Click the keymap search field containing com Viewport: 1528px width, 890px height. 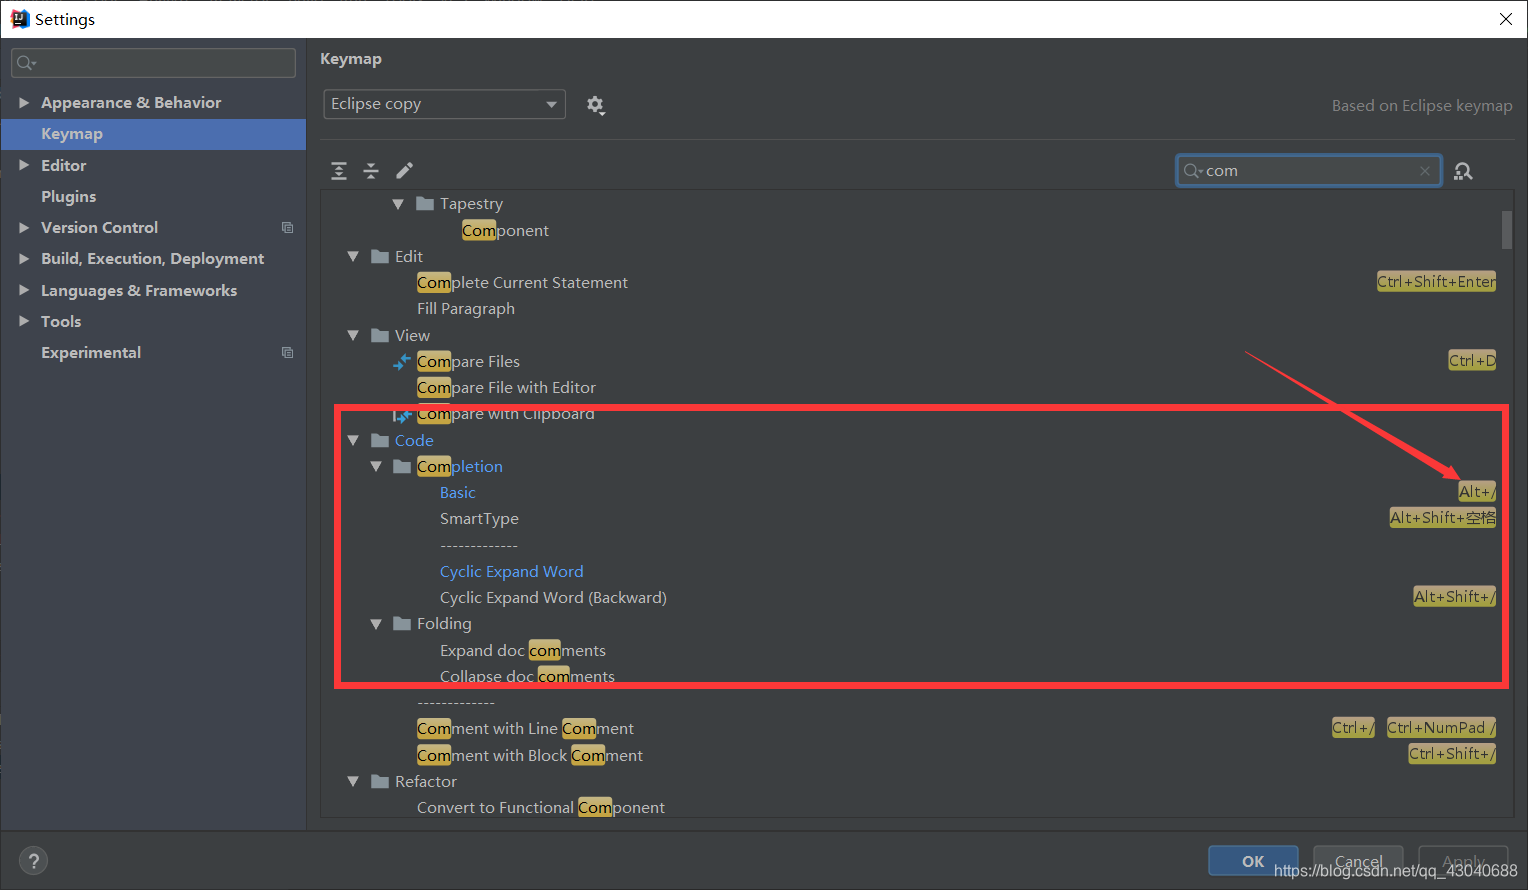[x=1308, y=171]
